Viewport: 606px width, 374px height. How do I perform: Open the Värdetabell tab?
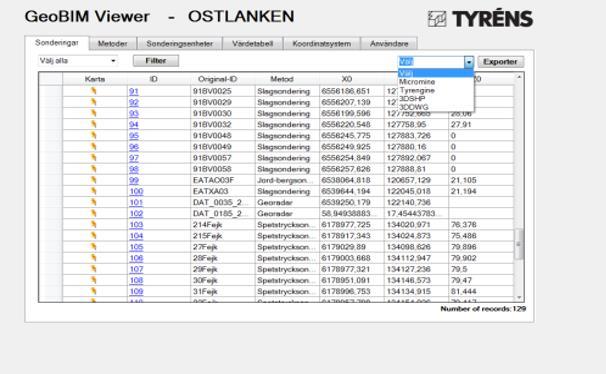pos(253,44)
